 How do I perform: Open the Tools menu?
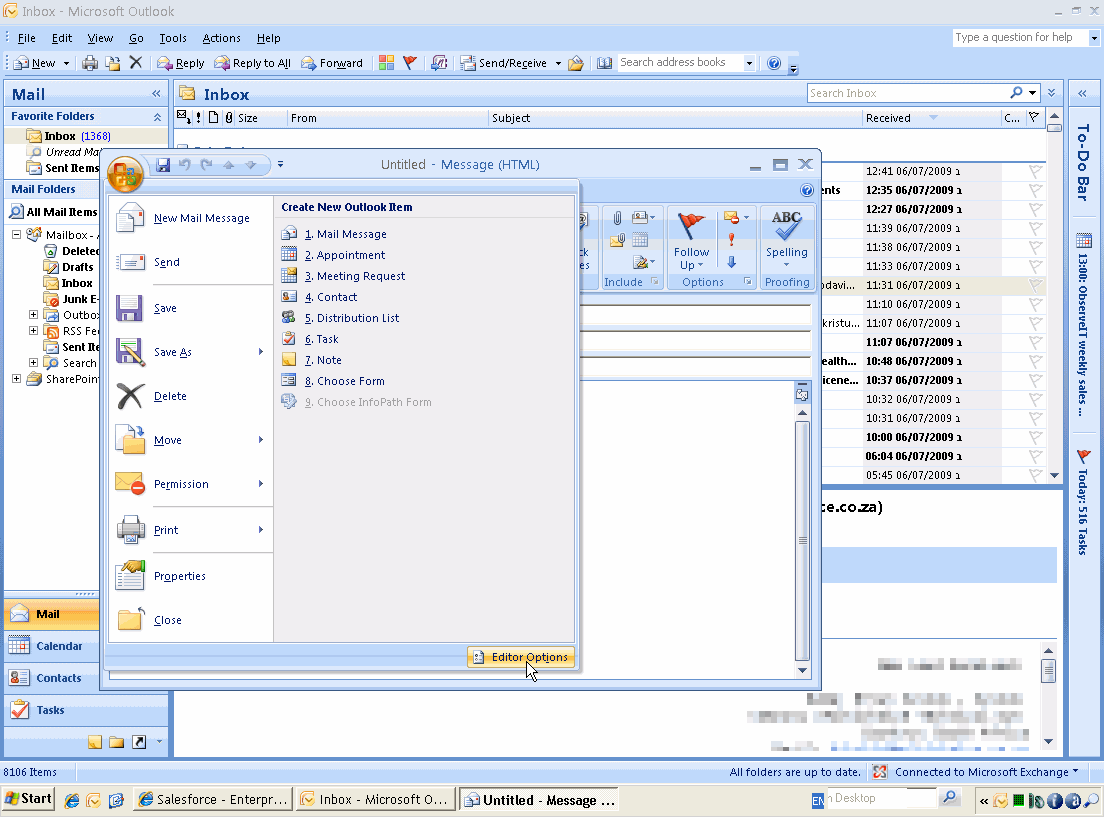172,38
